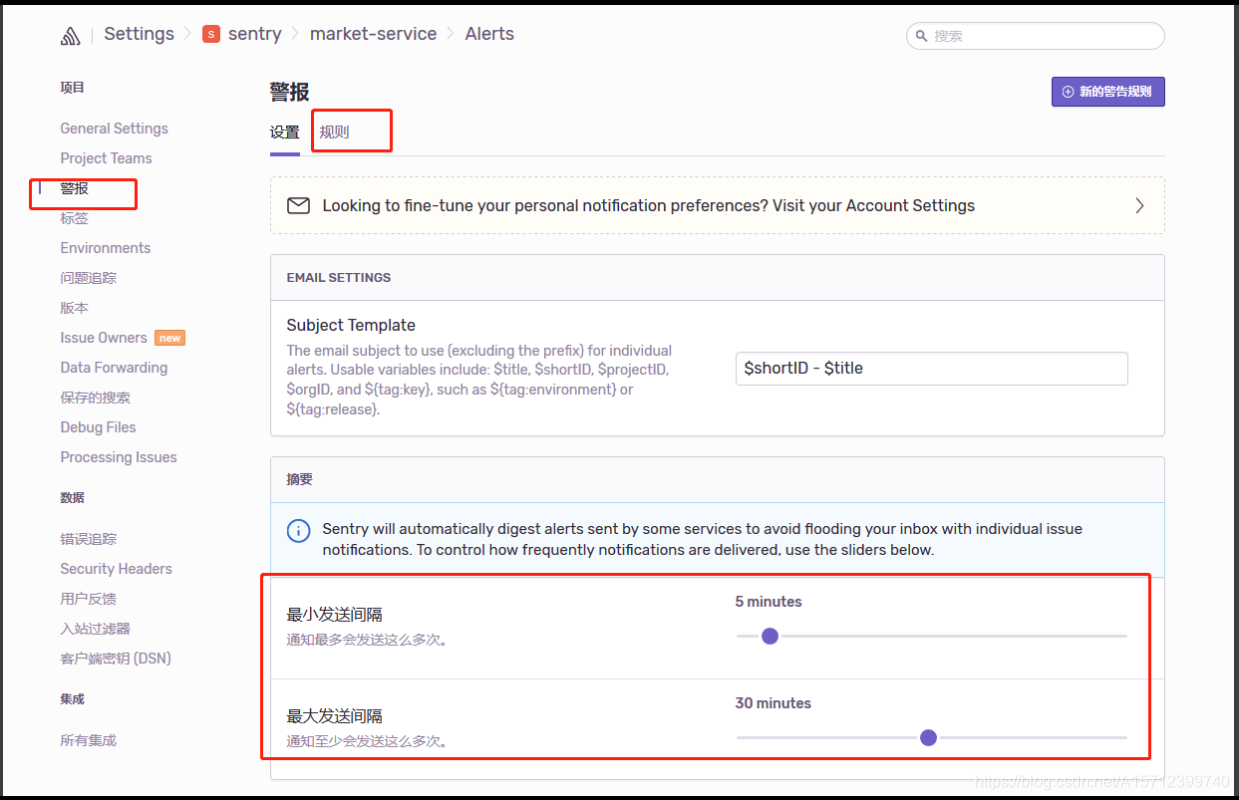This screenshot has height=800, width=1239.
Task: Open Debug Files in sidebar
Action: point(98,428)
